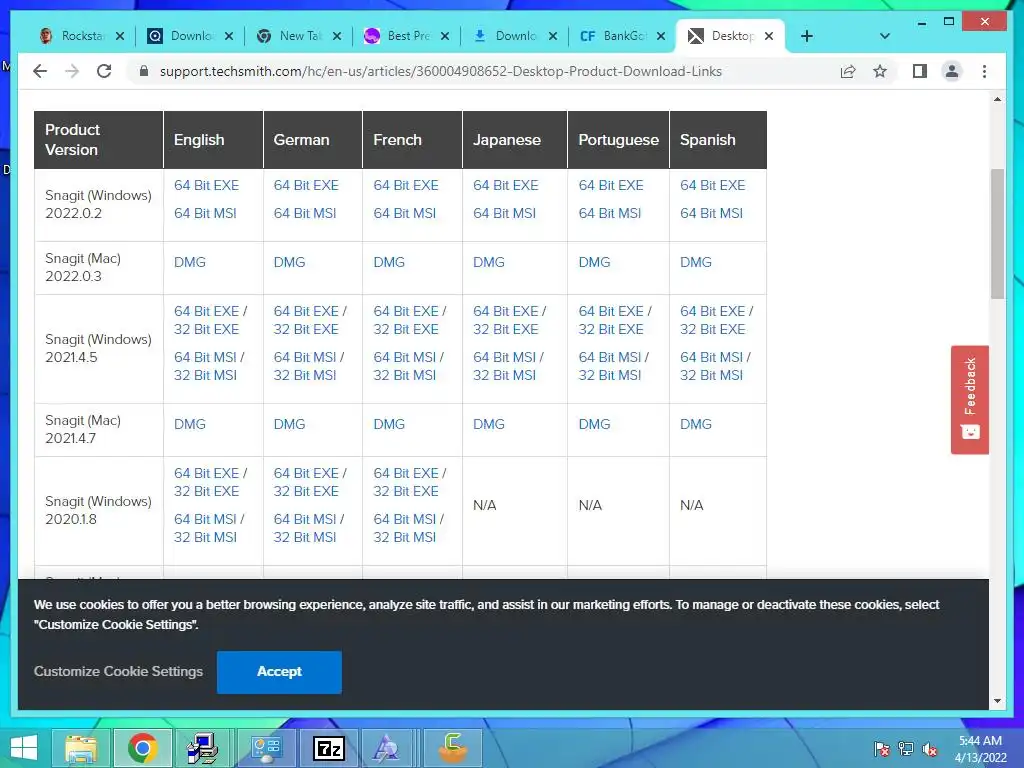Share this page via share icon
The height and width of the screenshot is (768, 1024).
848,71
